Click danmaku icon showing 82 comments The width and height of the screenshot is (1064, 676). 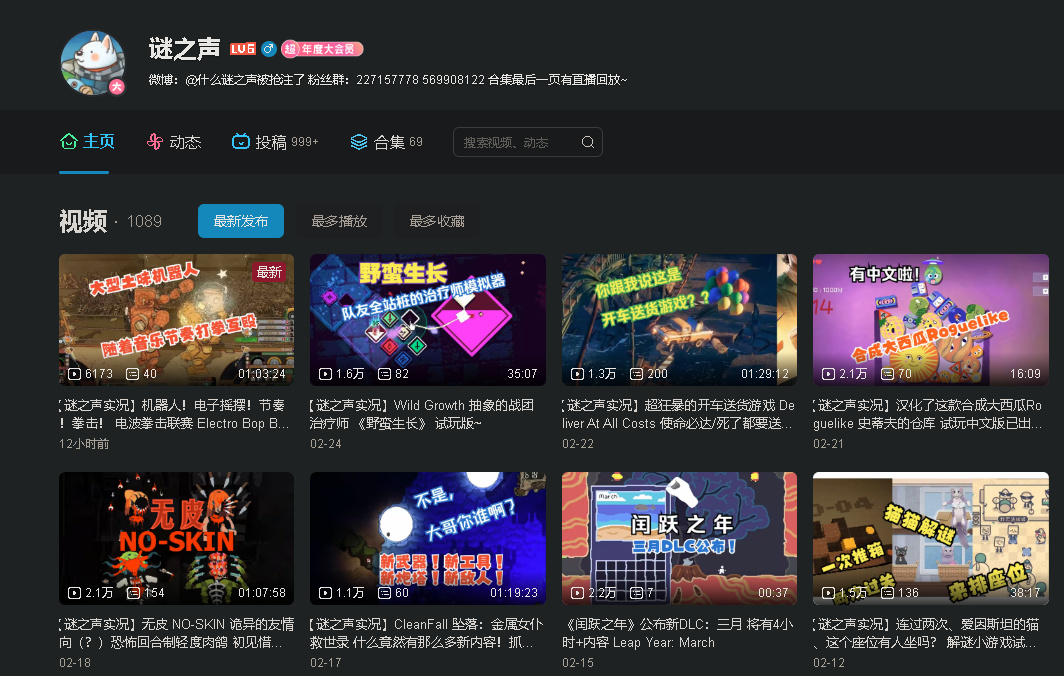click(x=384, y=374)
